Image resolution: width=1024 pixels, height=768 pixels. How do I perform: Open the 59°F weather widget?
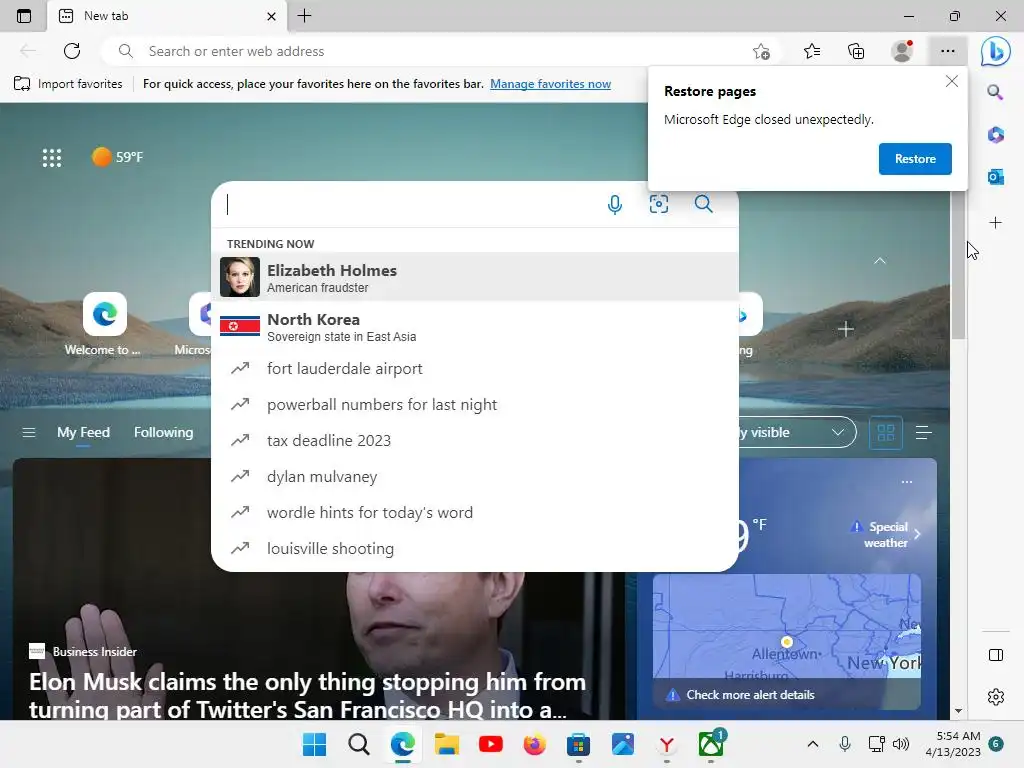pos(118,157)
